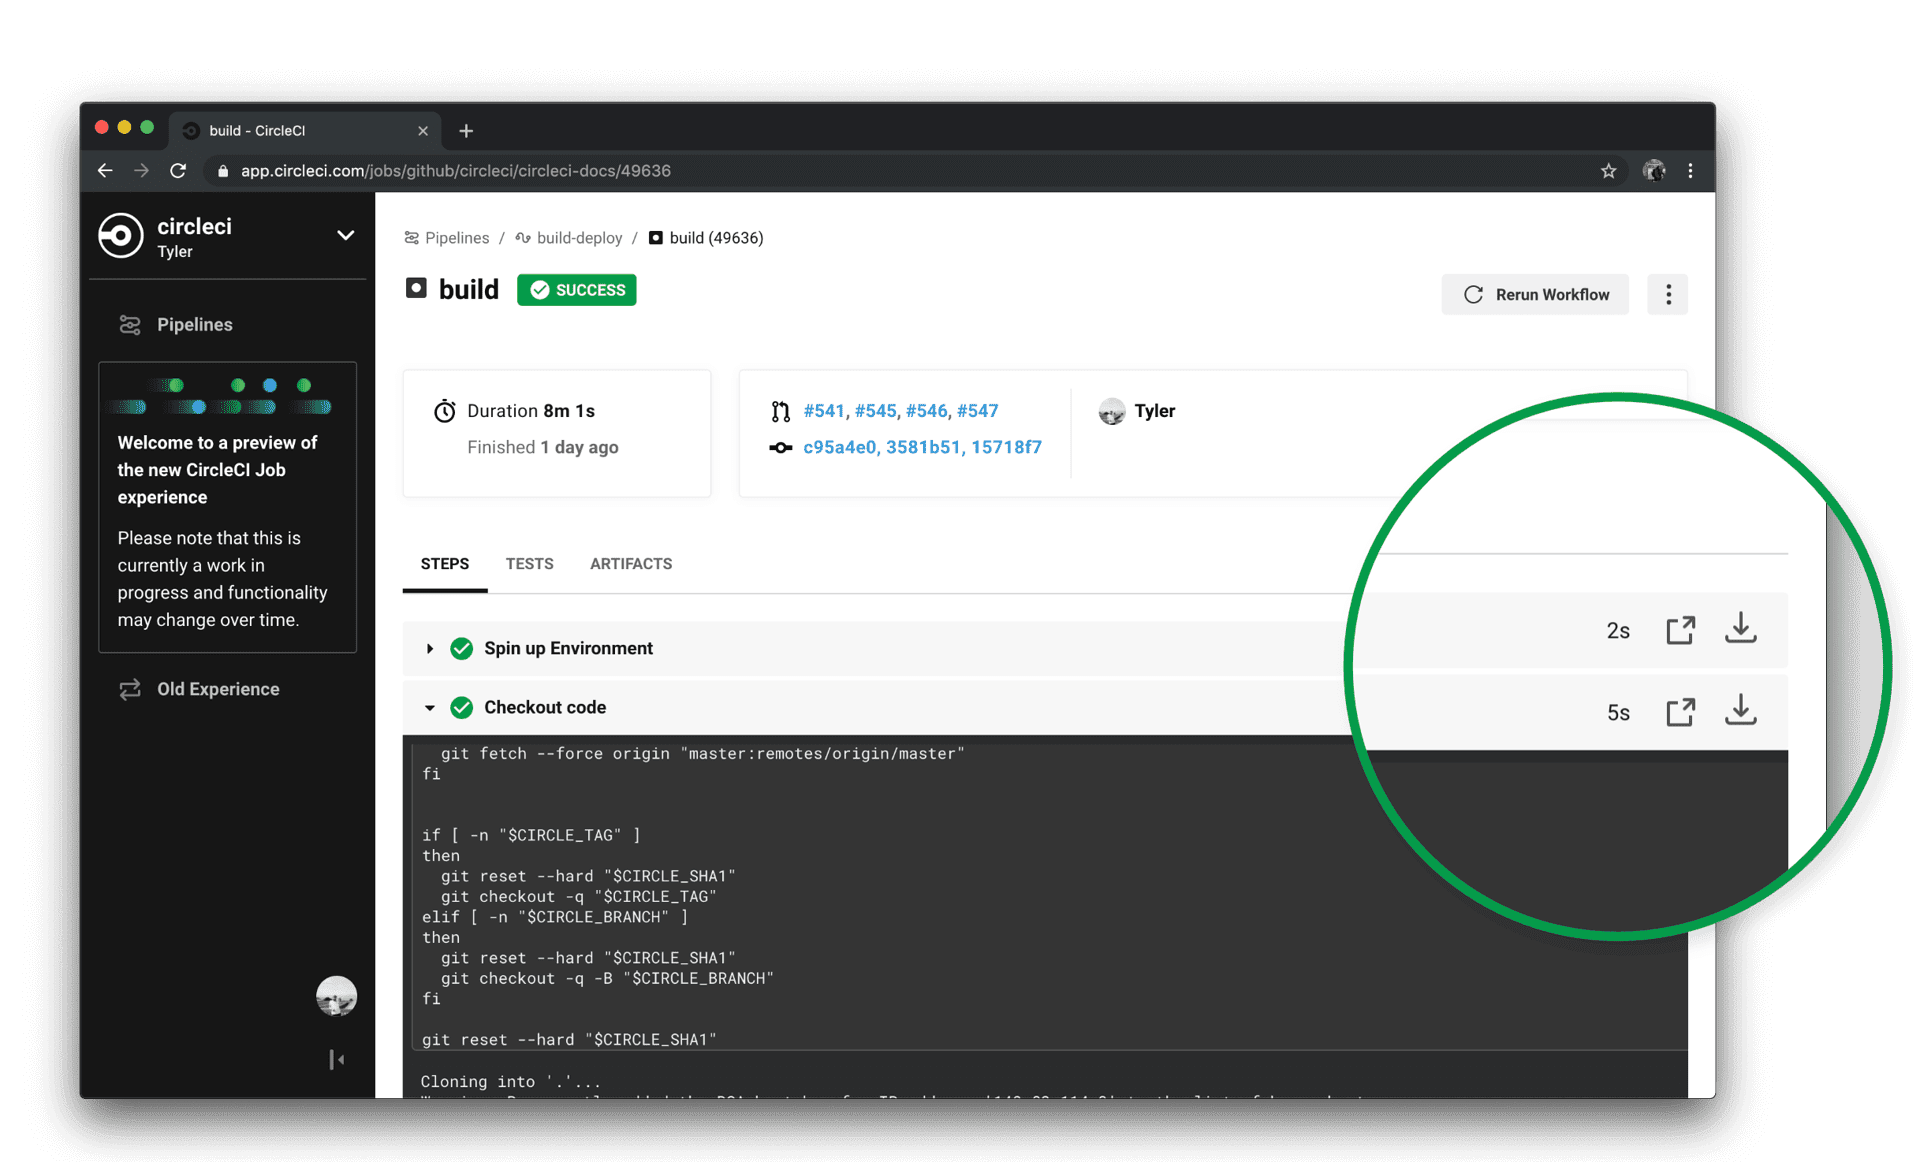Open the more options menu beside Rerun Workflow
Image resolution: width=1920 pixels, height=1162 pixels.
coord(1668,294)
